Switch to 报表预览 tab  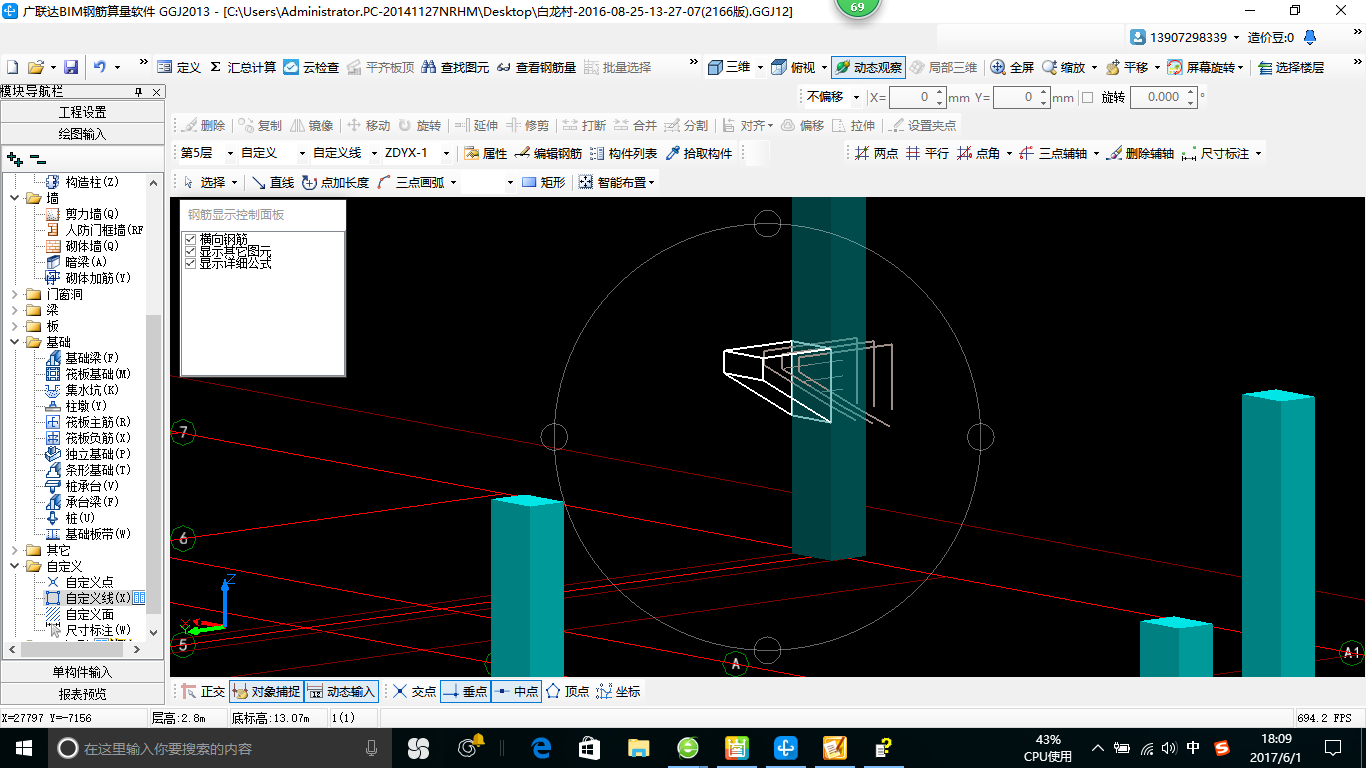(x=82, y=693)
